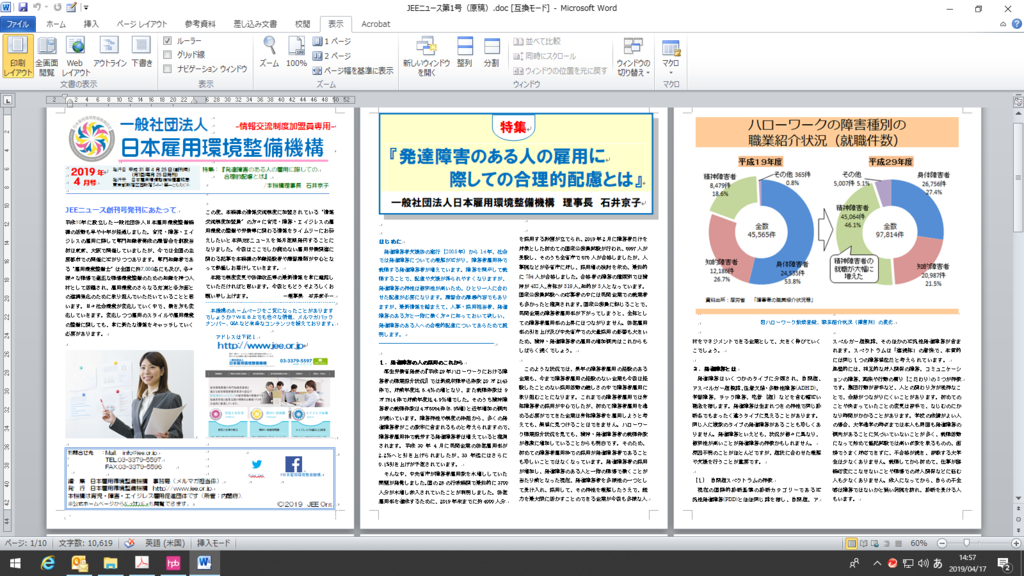Open Customize Quick Access Toolbar dropdown
Viewport: 1024px width, 576px height.
86,8
